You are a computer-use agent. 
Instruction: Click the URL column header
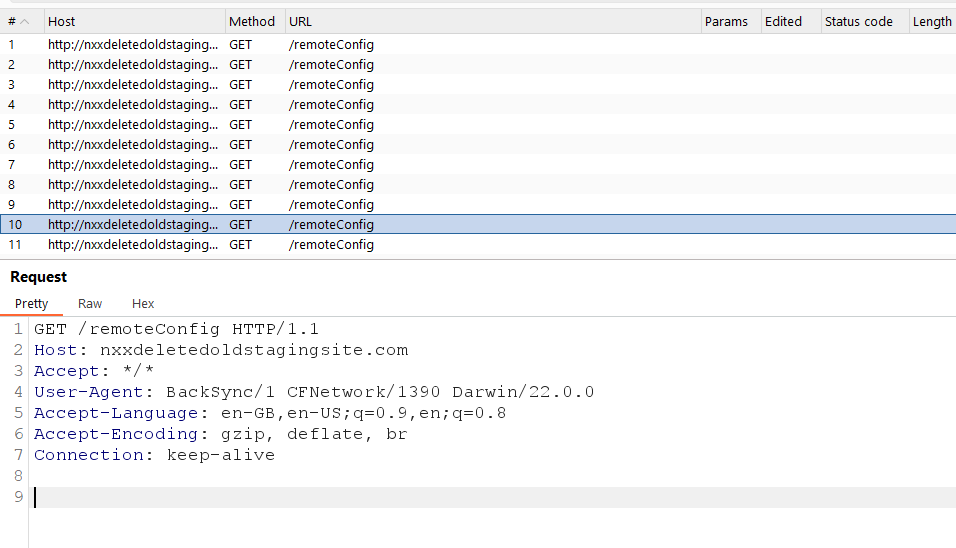[300, 21]
